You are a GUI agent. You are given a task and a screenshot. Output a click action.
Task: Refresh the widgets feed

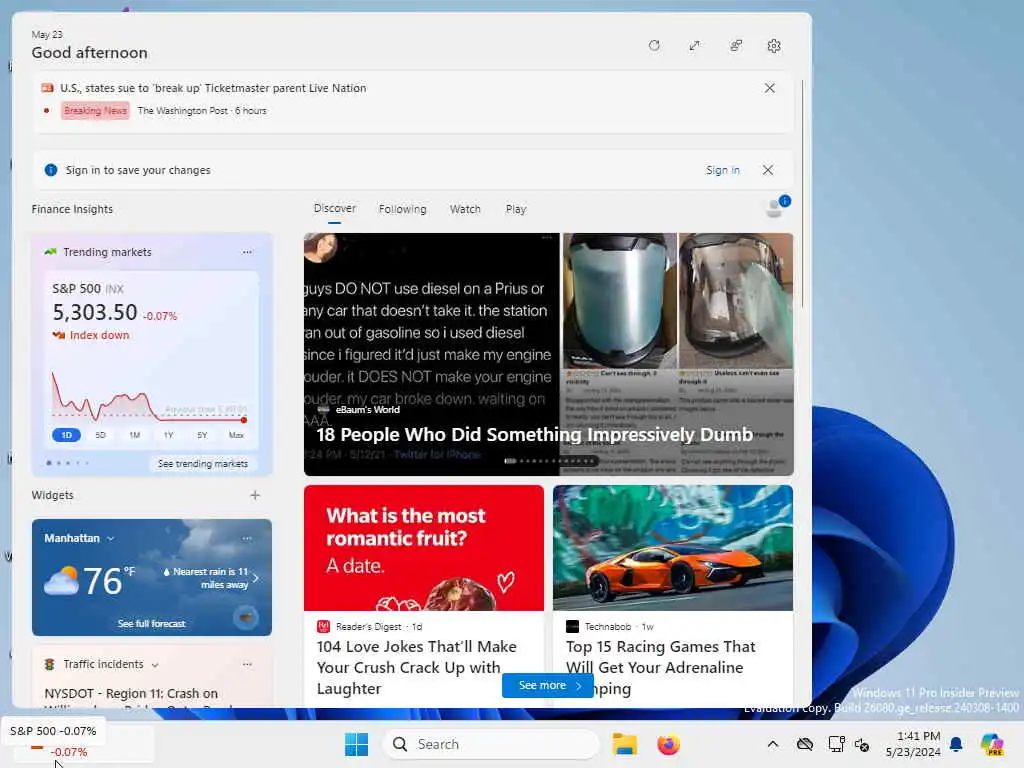tap(654, 46)
